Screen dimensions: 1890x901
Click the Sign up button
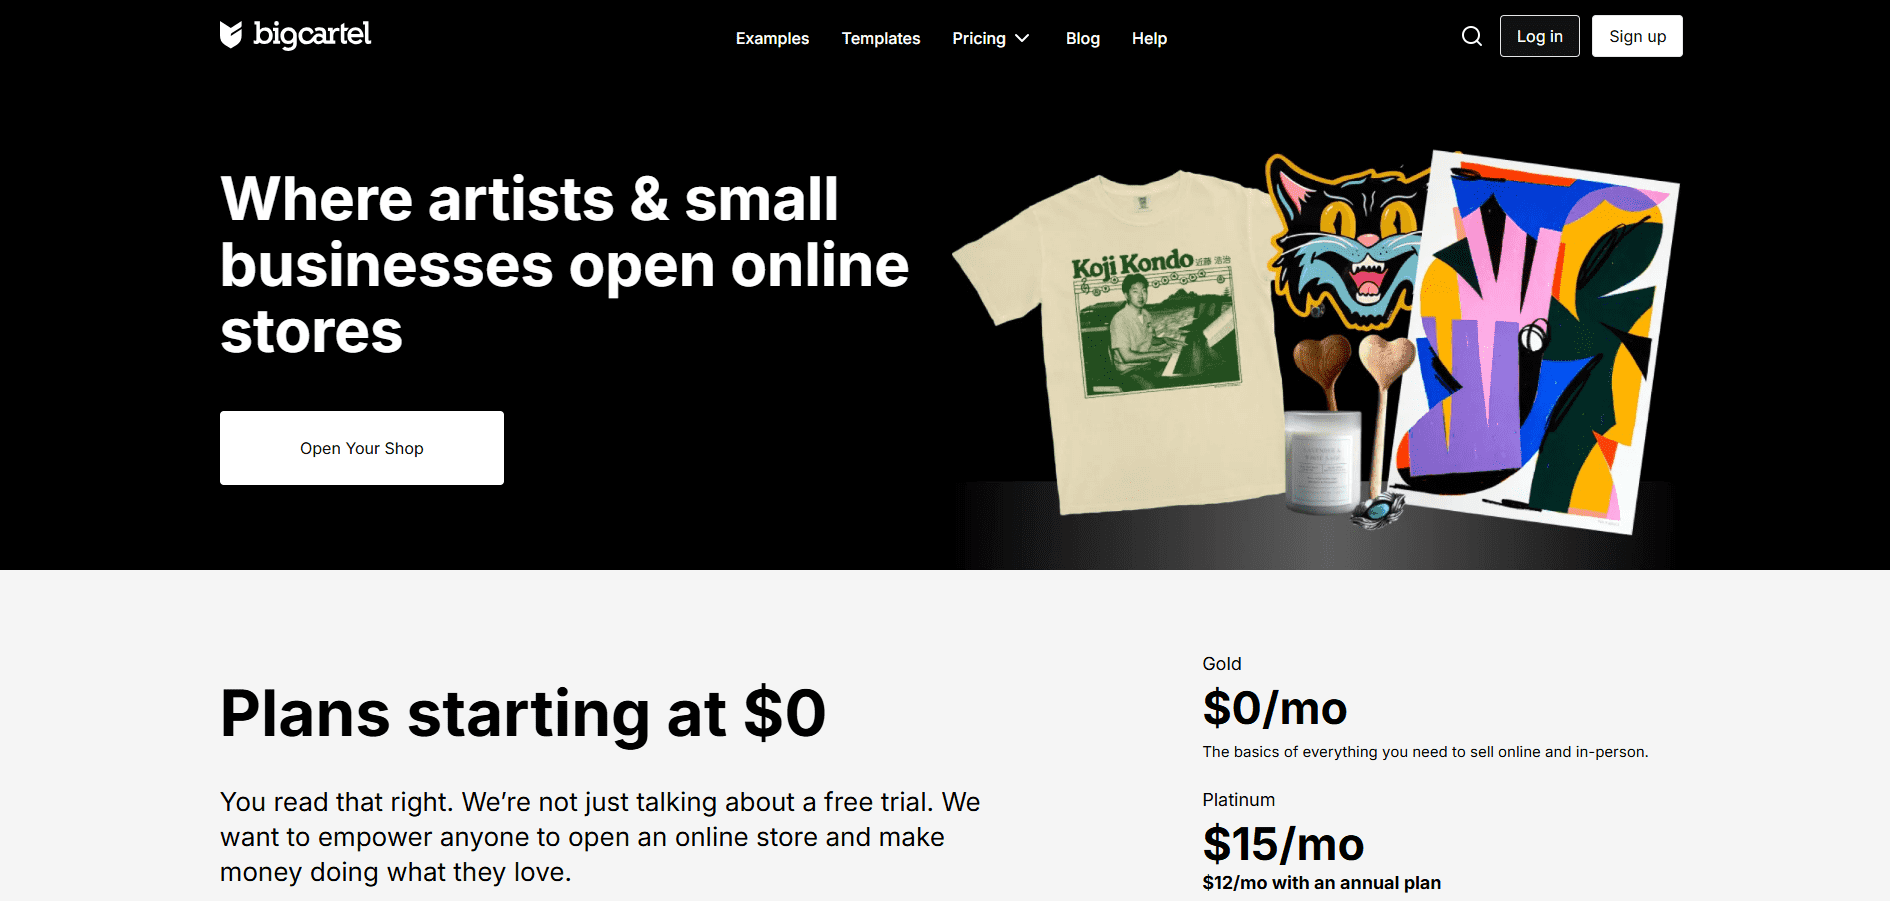click(1637, 36)
